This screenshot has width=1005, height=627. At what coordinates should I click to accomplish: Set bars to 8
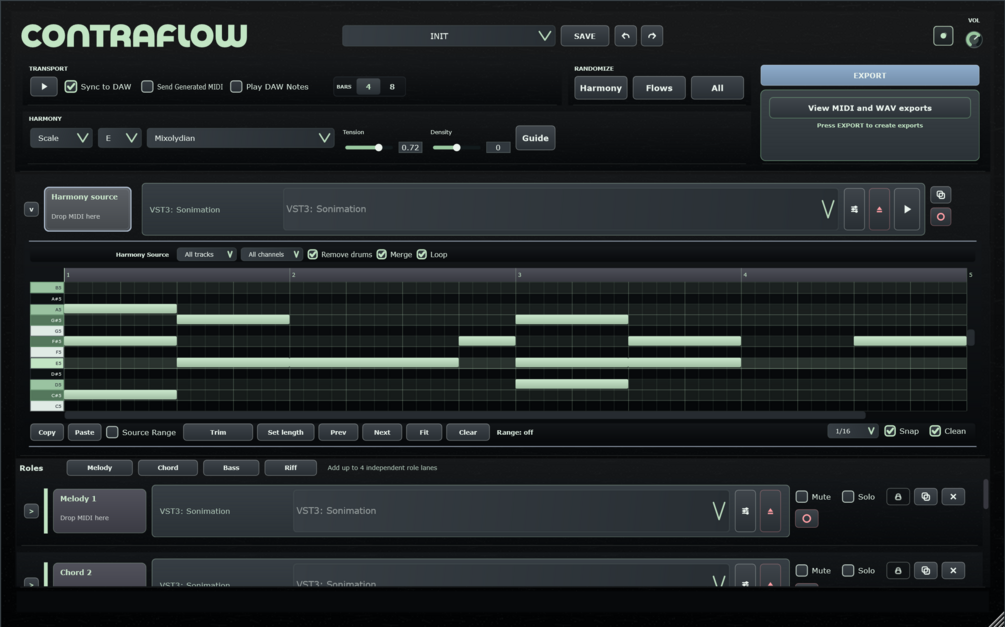(392, 87)
